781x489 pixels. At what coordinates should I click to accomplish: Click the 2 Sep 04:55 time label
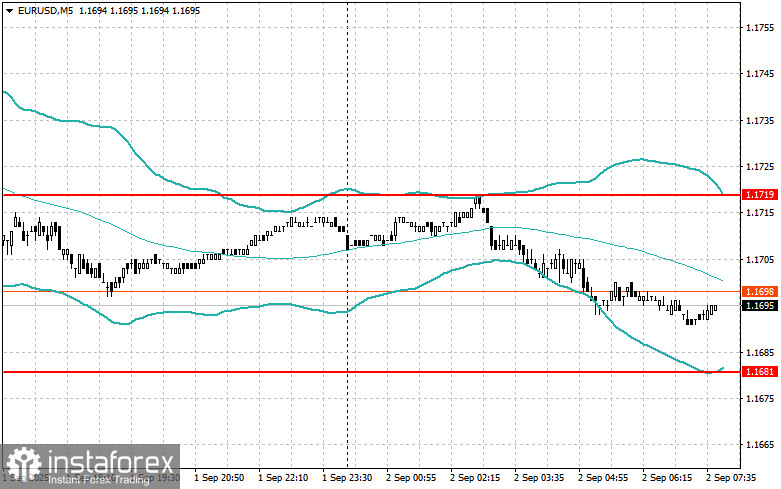[x=603, y=478]
